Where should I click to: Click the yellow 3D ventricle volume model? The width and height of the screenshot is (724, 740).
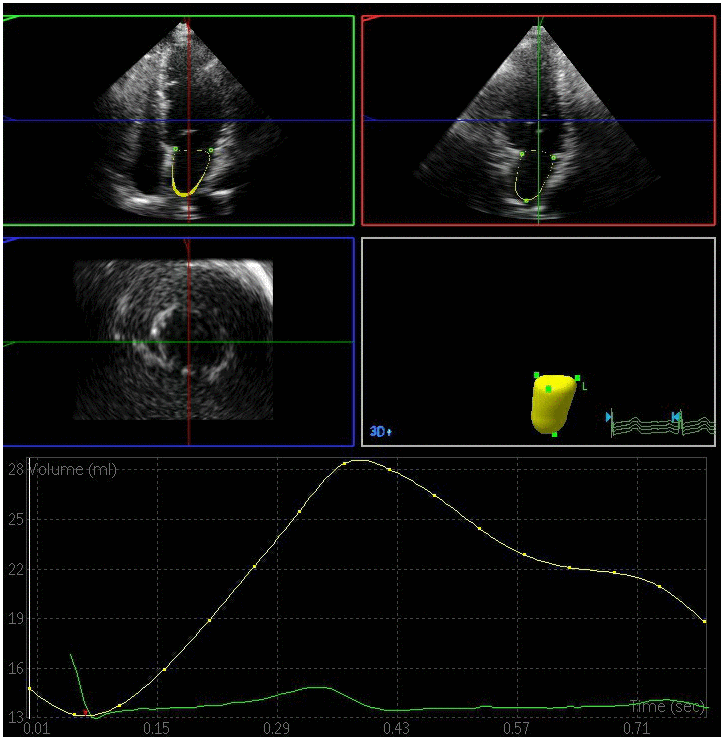(x=553, y=405)
